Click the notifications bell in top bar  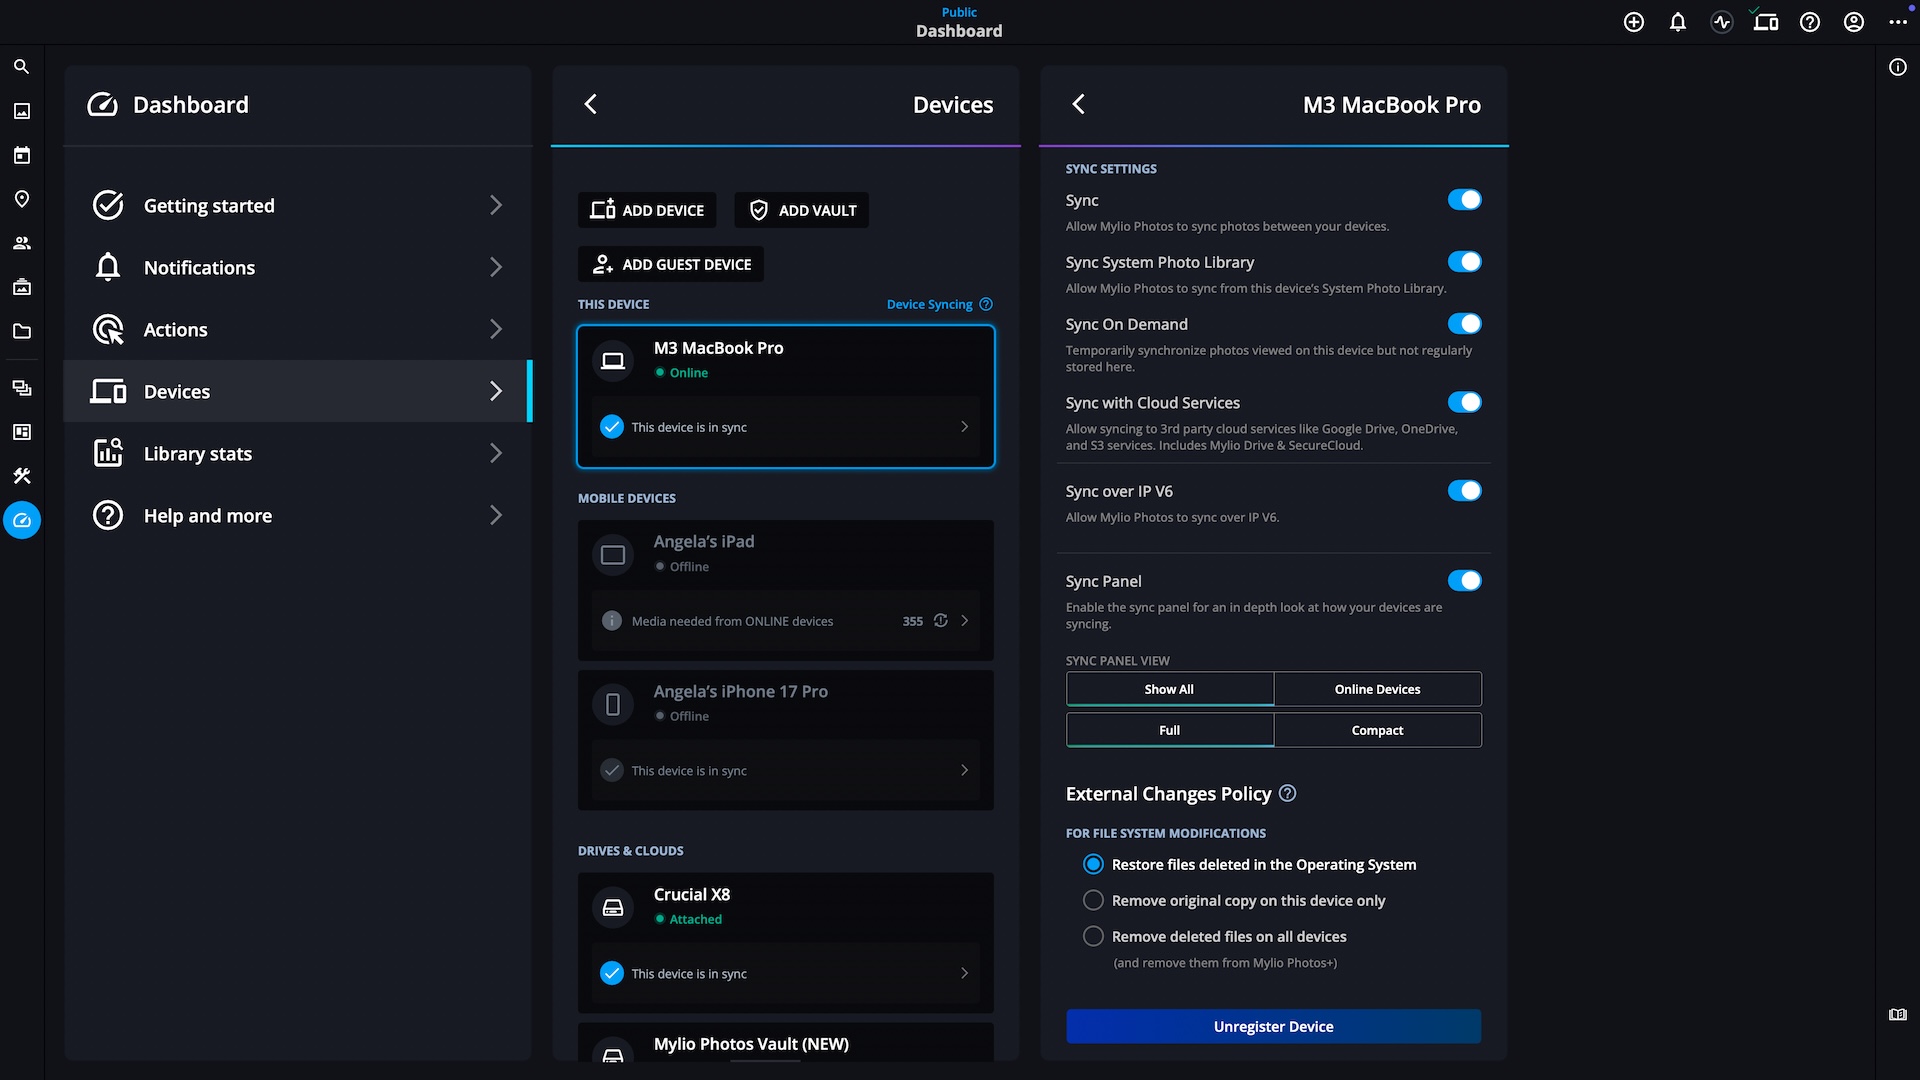pyautogui.click(x=1678, y=22)
